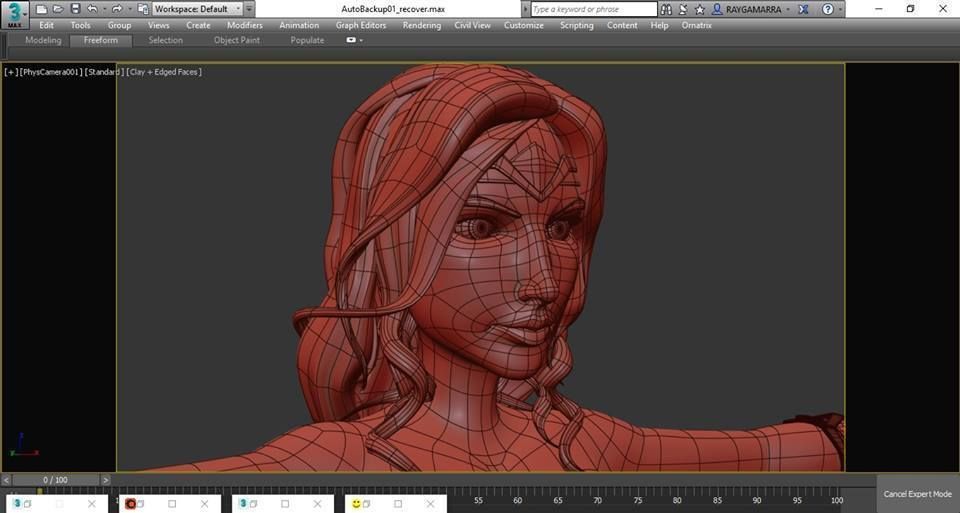Restore the minimized window with the smiley icon
Viewport: 960px width, 513px height.
click(369, 504)
